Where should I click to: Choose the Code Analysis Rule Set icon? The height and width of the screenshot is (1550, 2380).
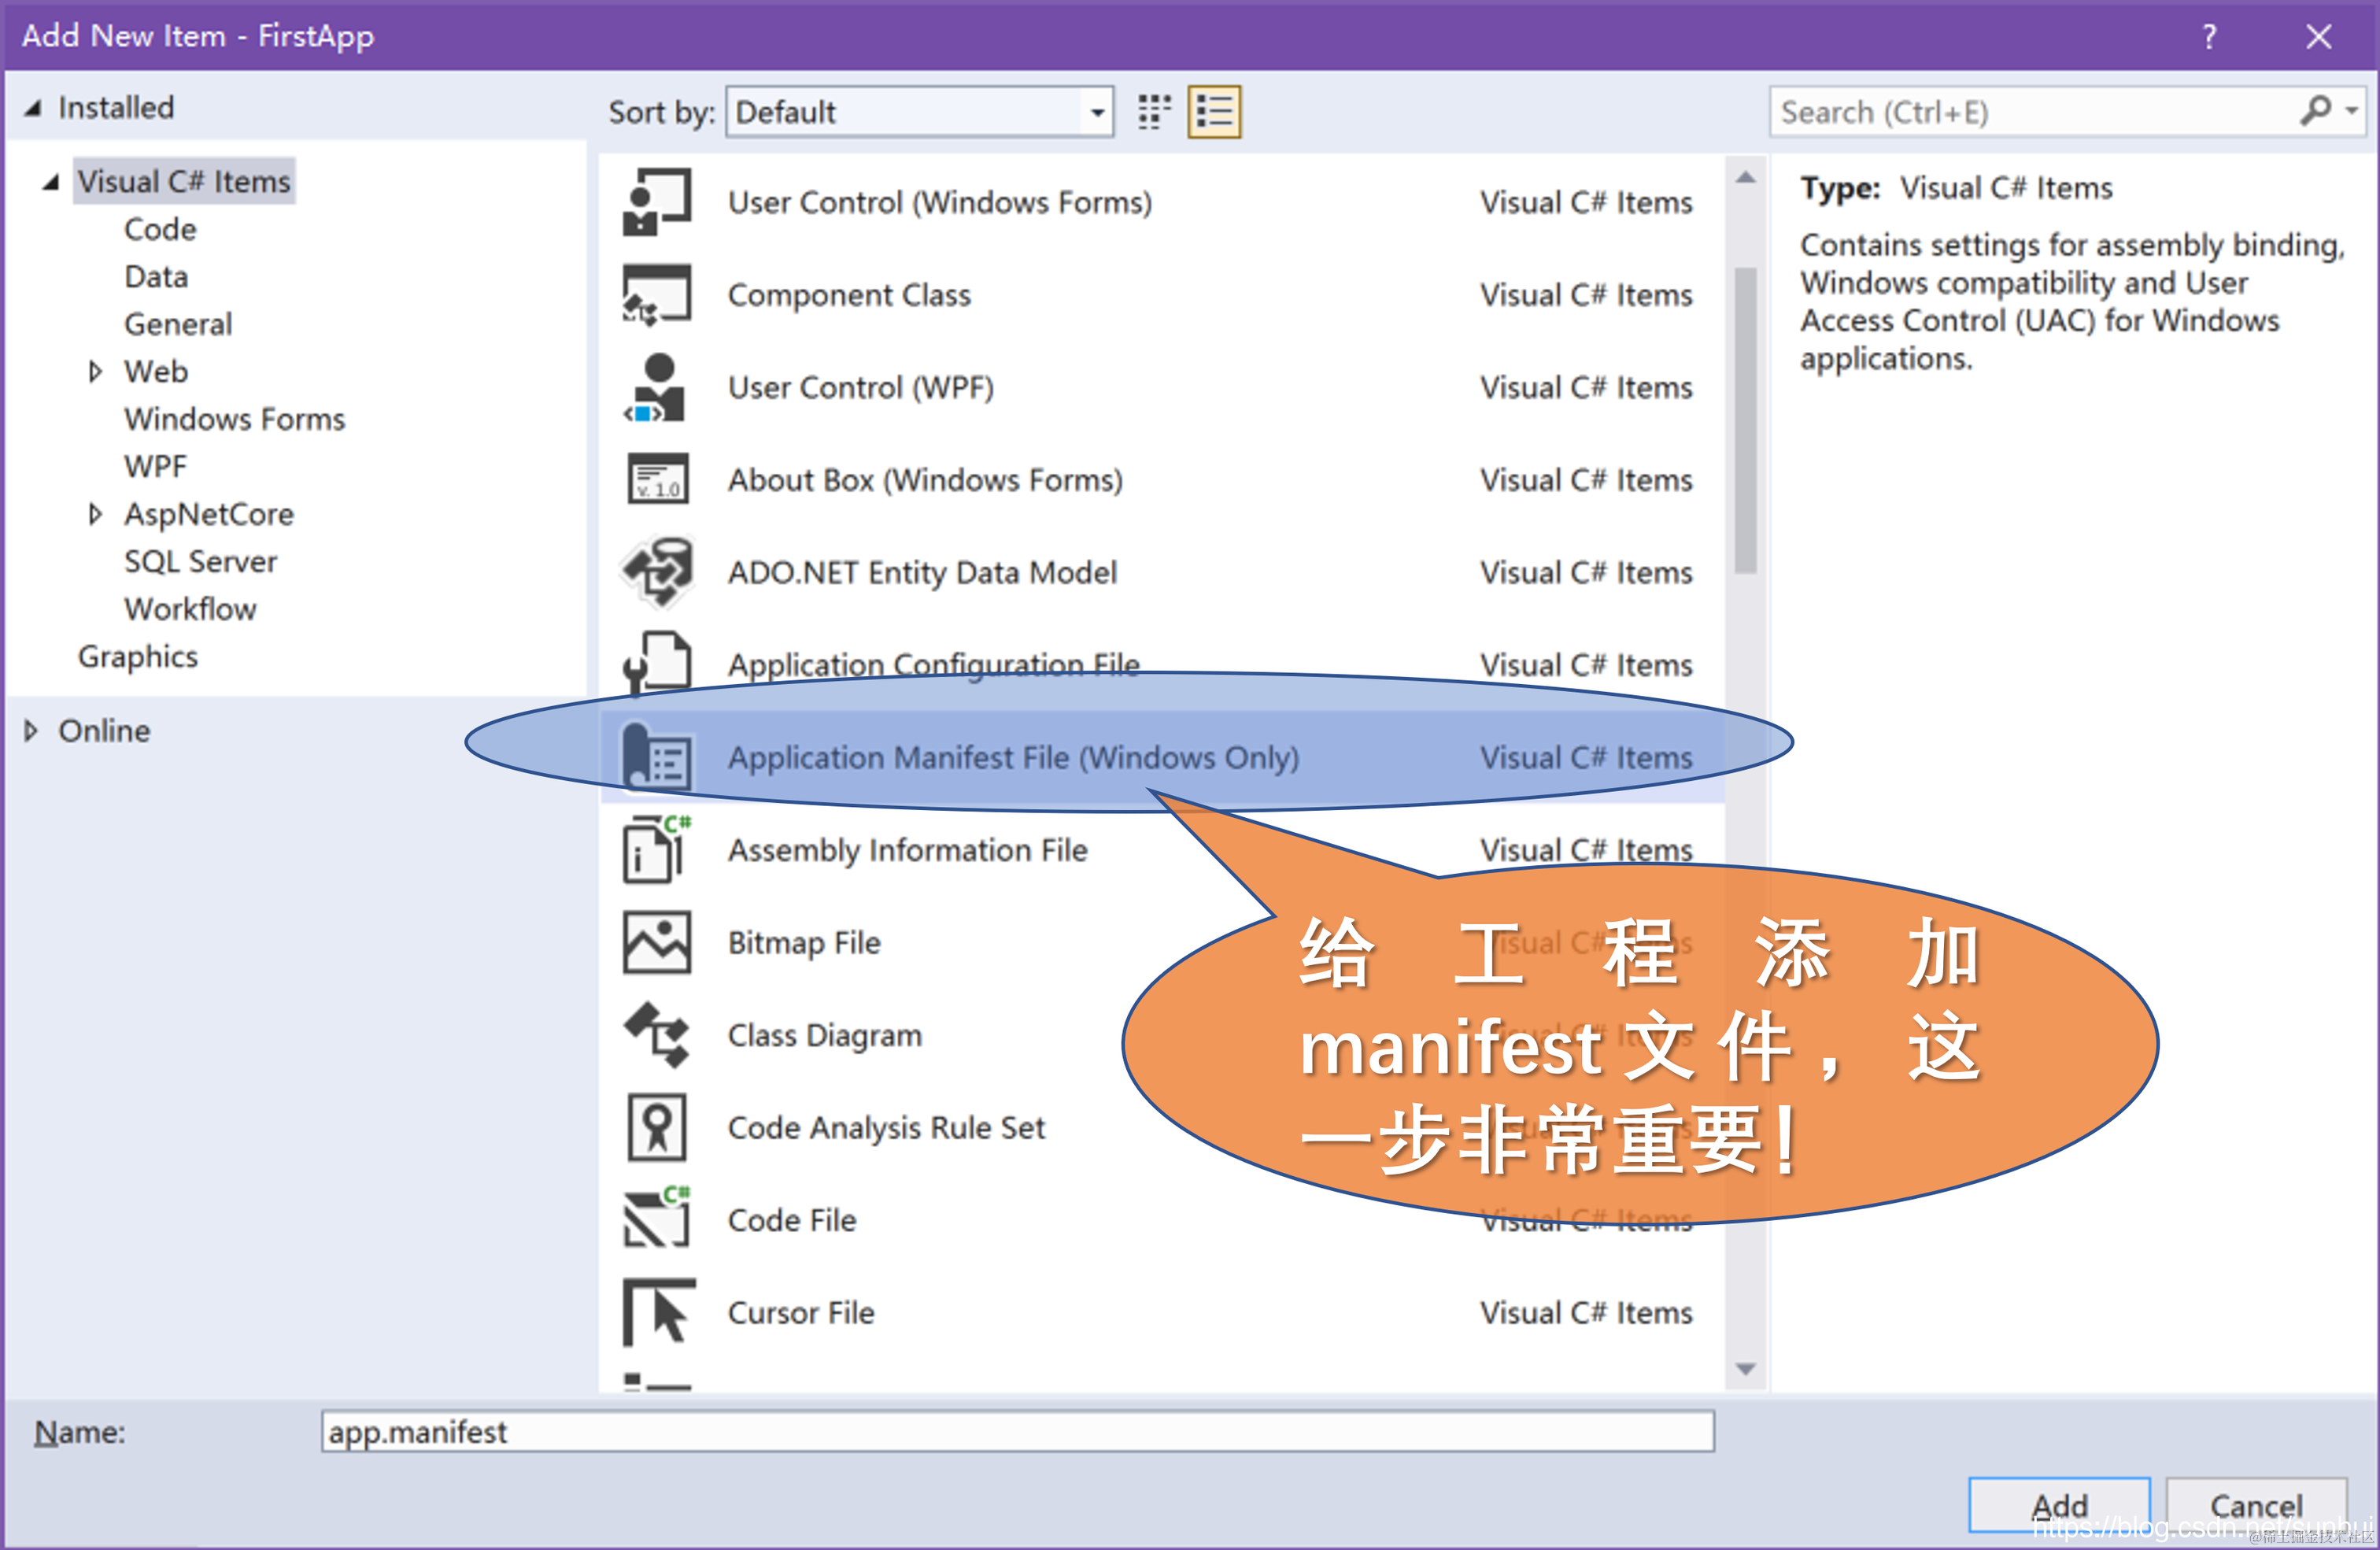(x=656, y=1127)
